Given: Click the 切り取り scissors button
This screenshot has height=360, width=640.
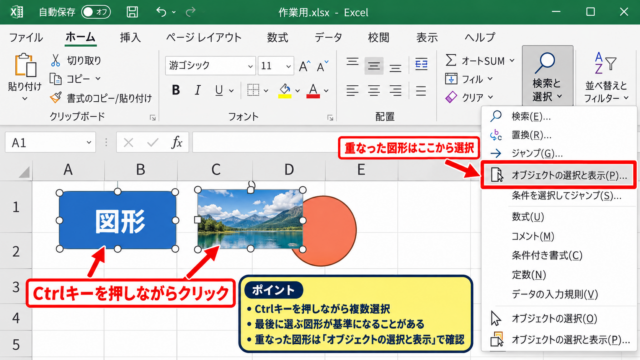Looking at the screenshot, I should click(x=76, y=60).
